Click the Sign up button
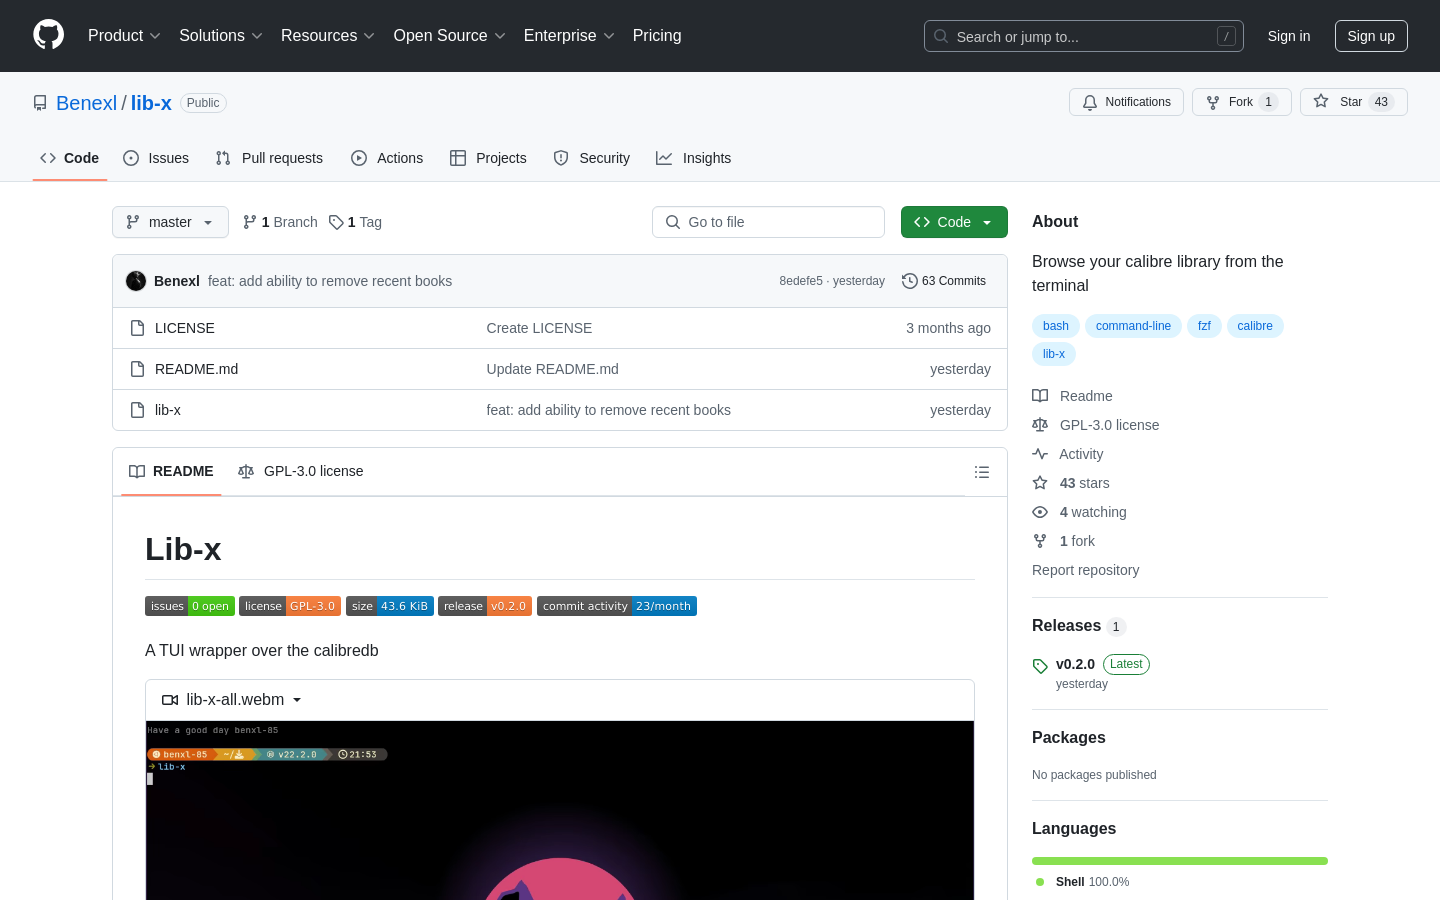The height and width of the screenshot is (900, 1440). 1371,36
